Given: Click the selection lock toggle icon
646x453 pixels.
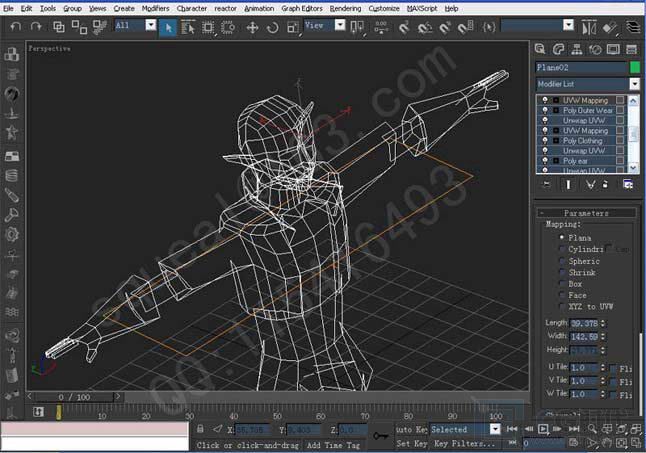Looking at the screenshot, I should tap(200, 429).
